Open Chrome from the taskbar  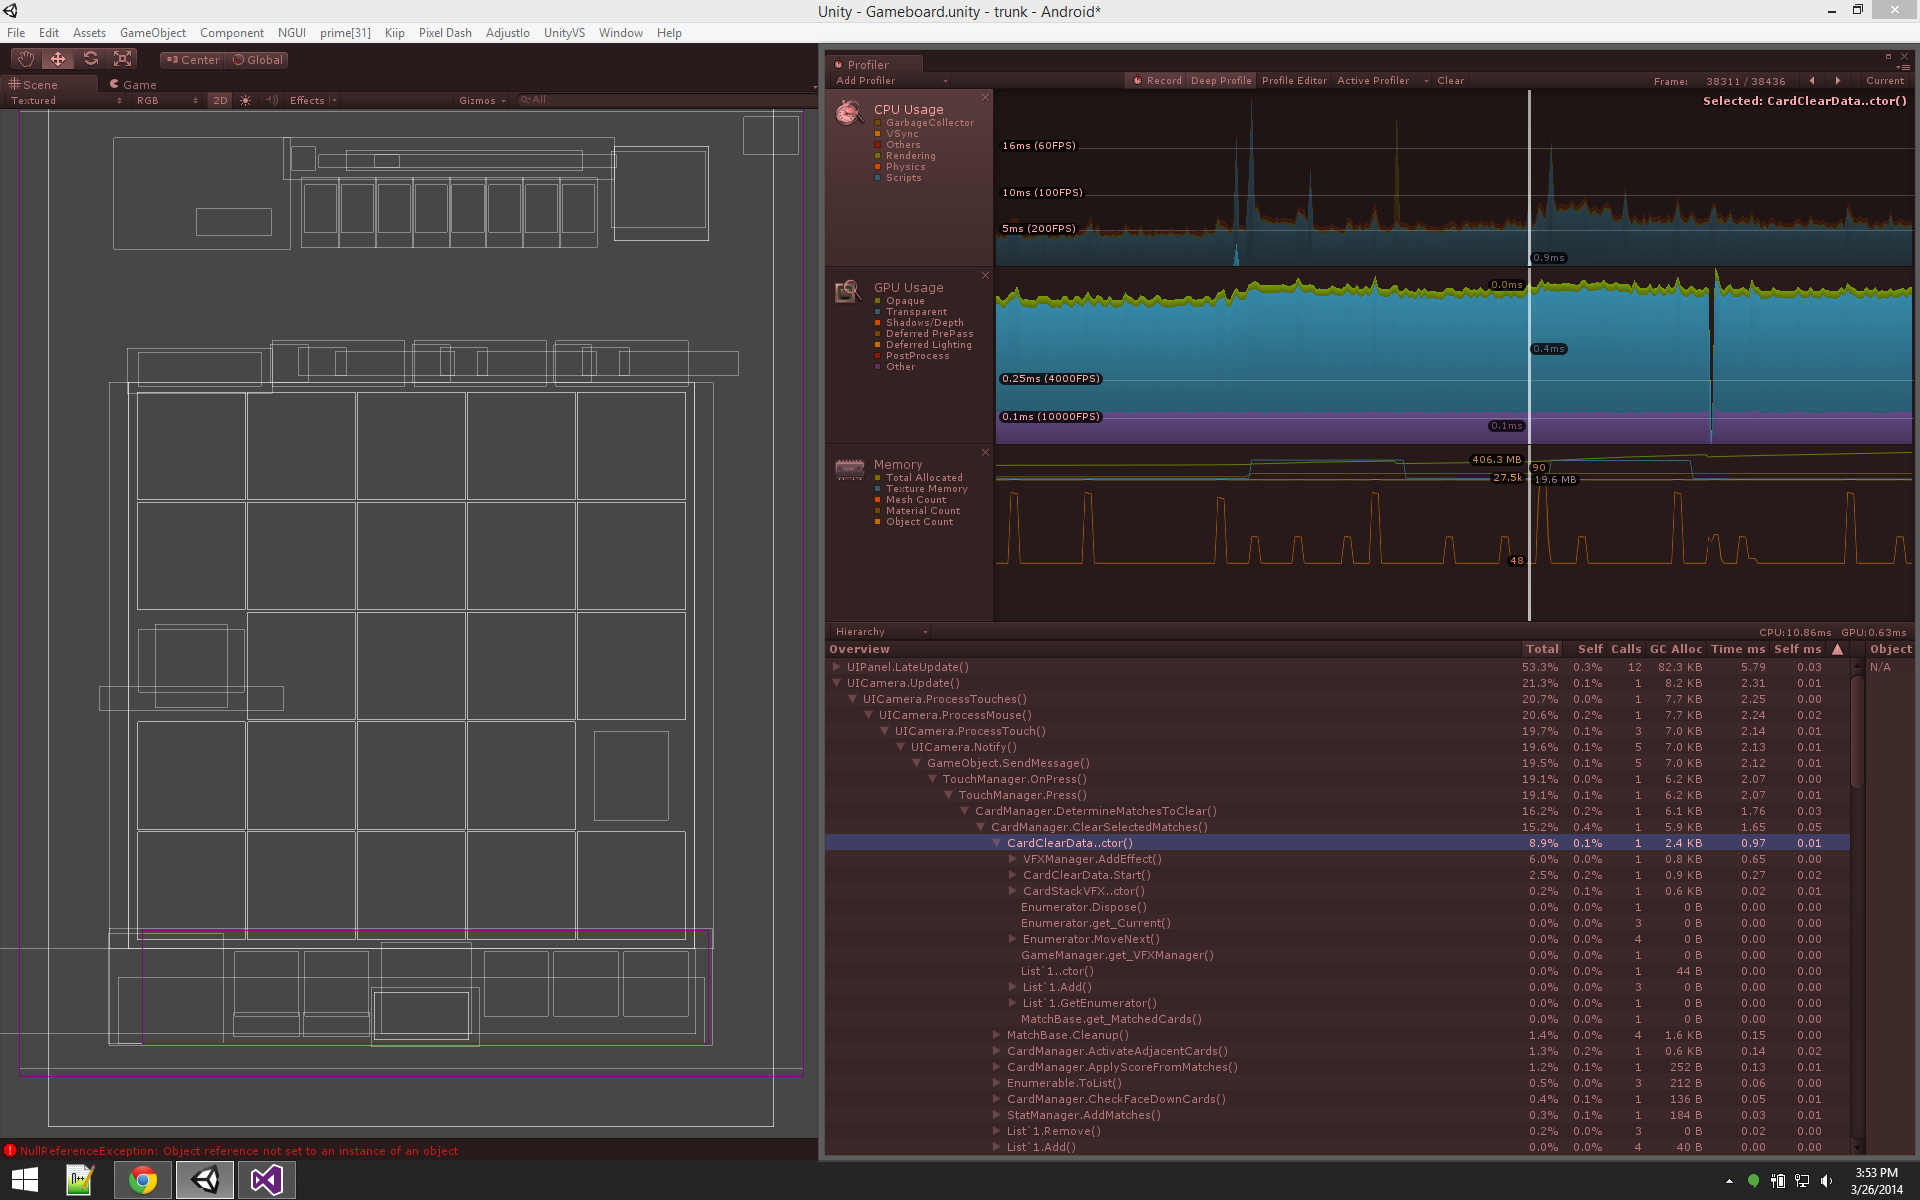(143, 1180)
